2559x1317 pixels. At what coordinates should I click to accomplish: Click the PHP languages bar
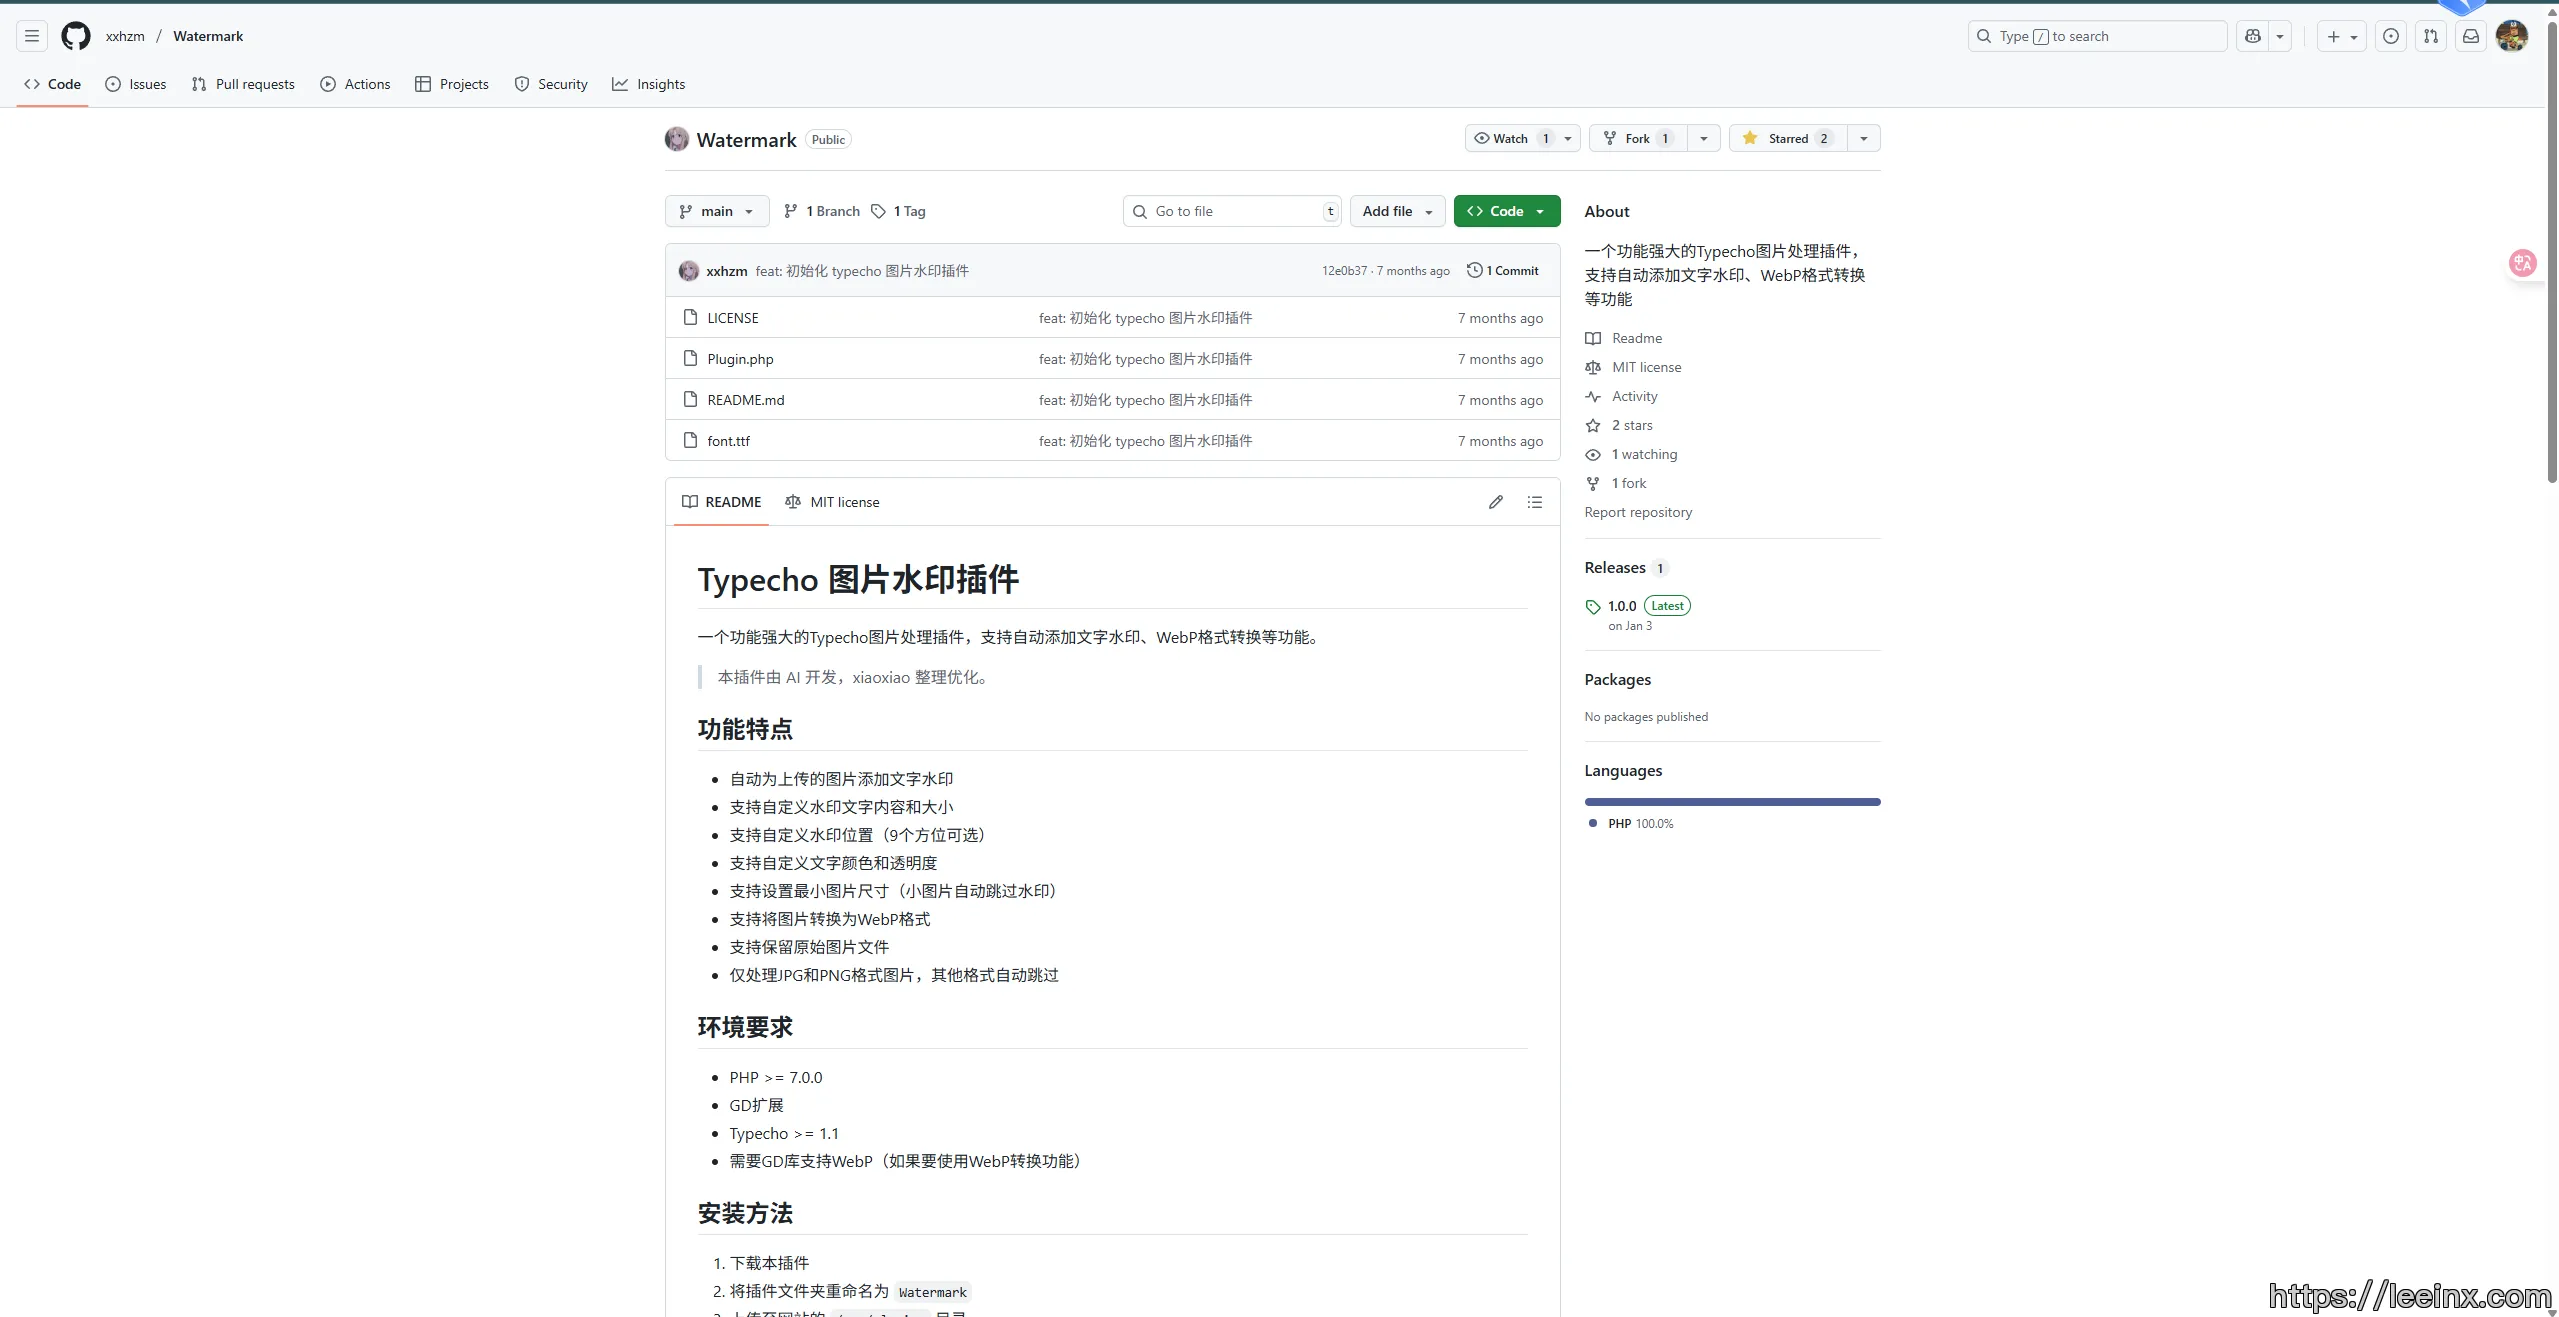pyautogui.click(x=1731, y=802)
